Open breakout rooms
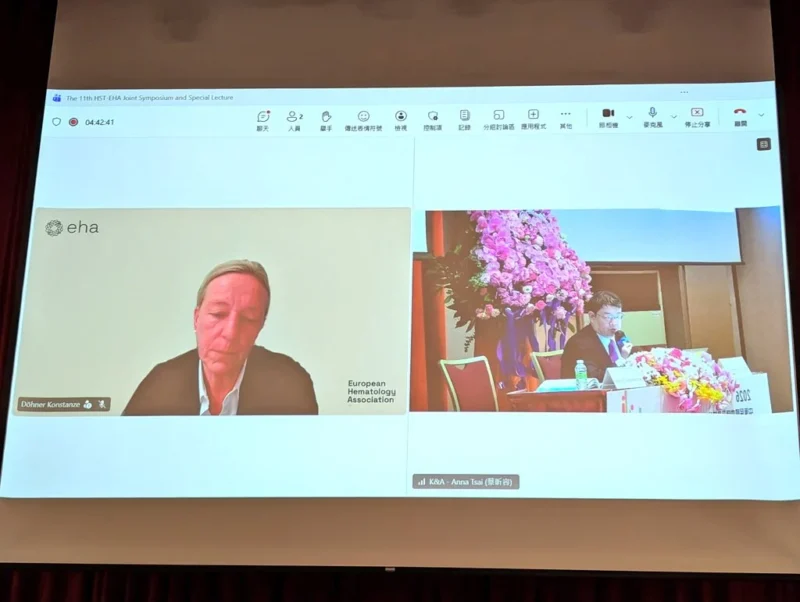The height and width of the screenshot is (602, 800). [499, 118]
